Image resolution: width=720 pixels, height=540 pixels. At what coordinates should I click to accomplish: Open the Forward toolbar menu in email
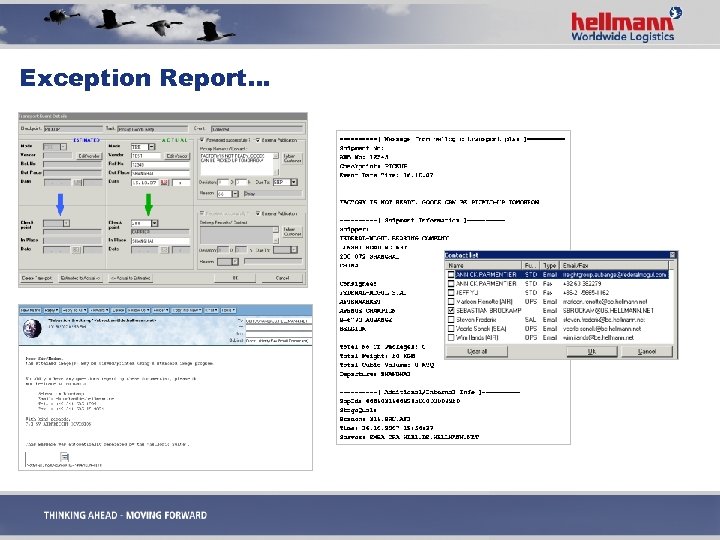pos(99,310)
